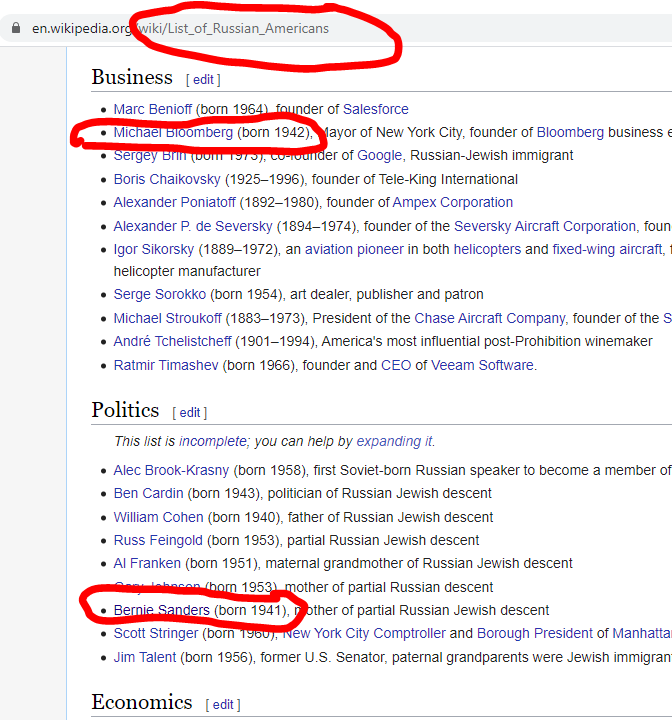Screen dimensions: 672x720
Task: Open William Cohen article
Action: point(158,517)
